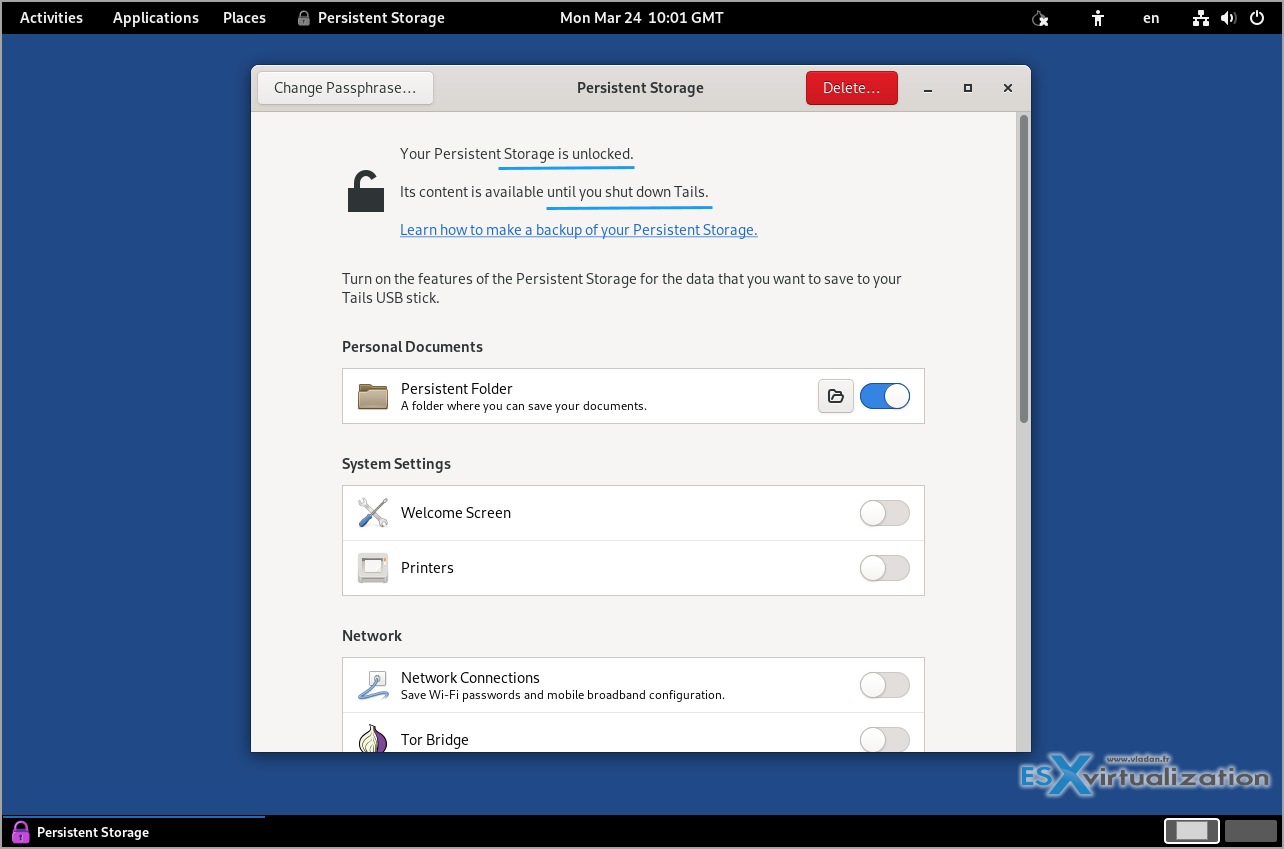This screenshot has height=849, width=1284.
Task: Enable the Welcome Screen switch
Action: tap(885, 513)
